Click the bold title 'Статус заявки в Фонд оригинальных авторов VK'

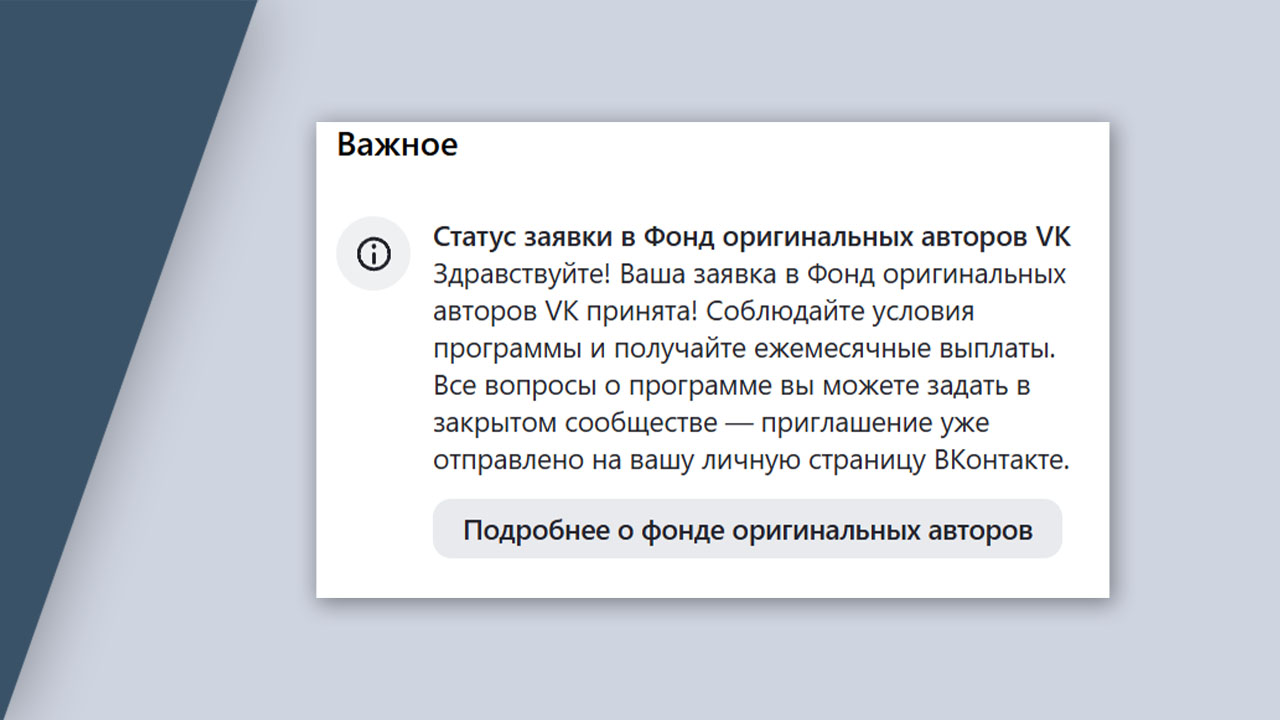tap(751, 237)
